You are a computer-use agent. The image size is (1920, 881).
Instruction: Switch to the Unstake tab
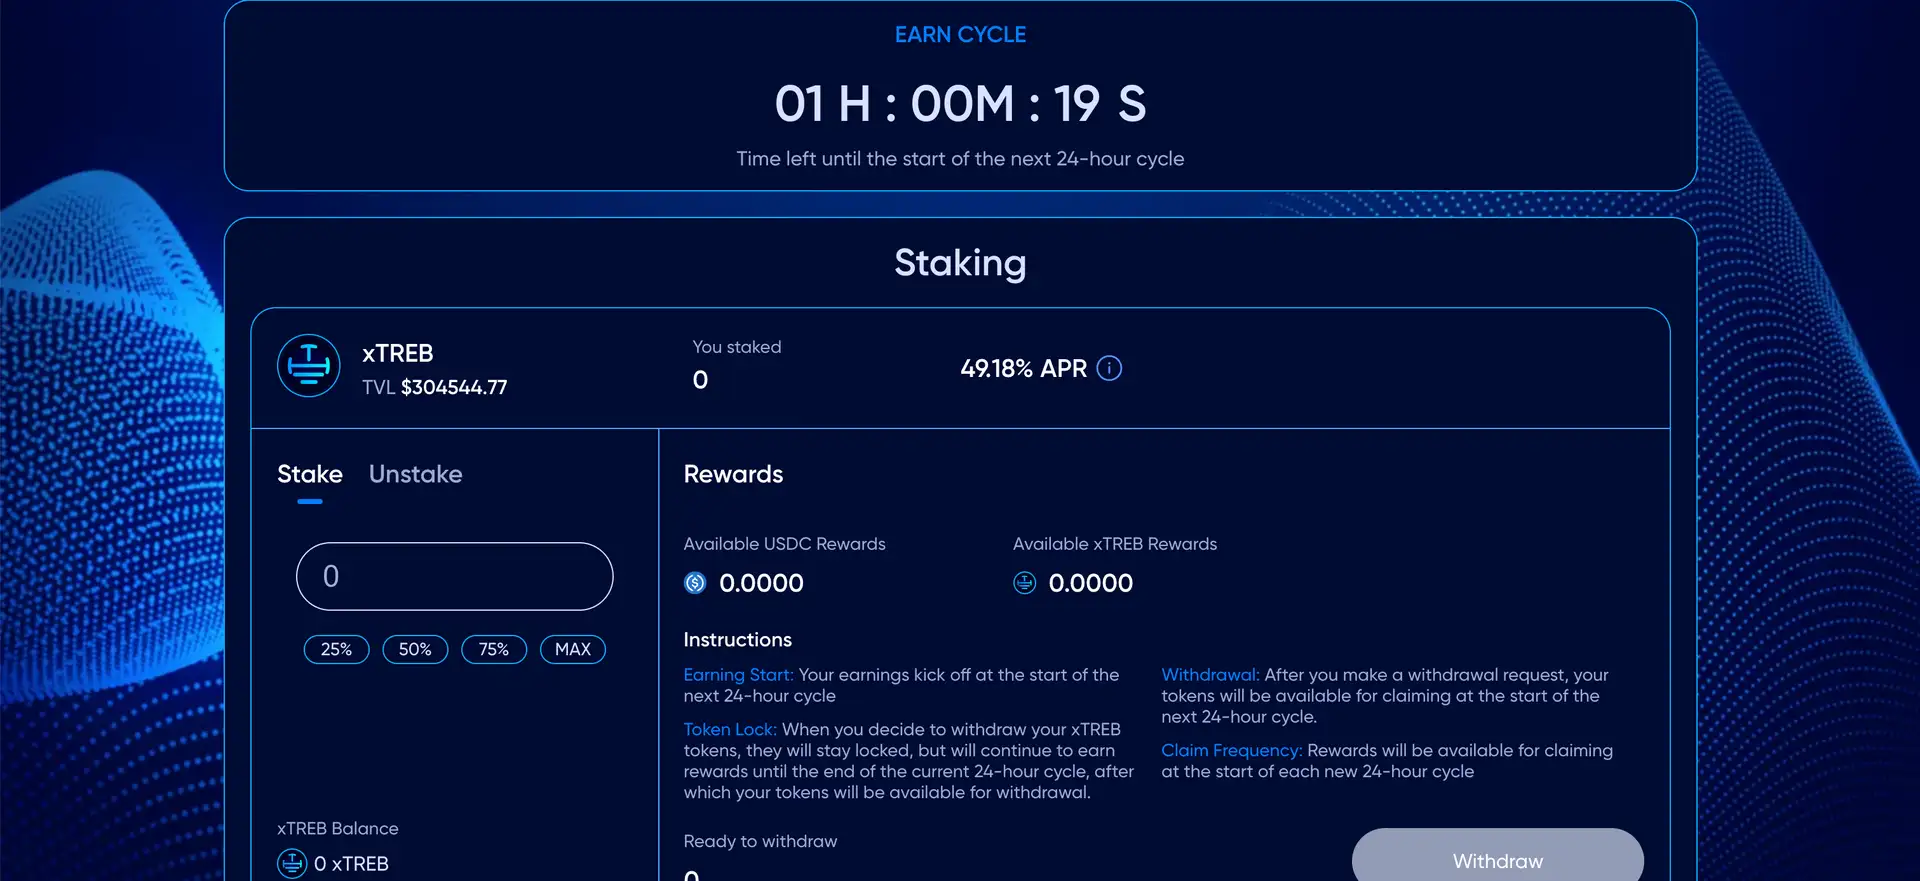coord(415,474)
